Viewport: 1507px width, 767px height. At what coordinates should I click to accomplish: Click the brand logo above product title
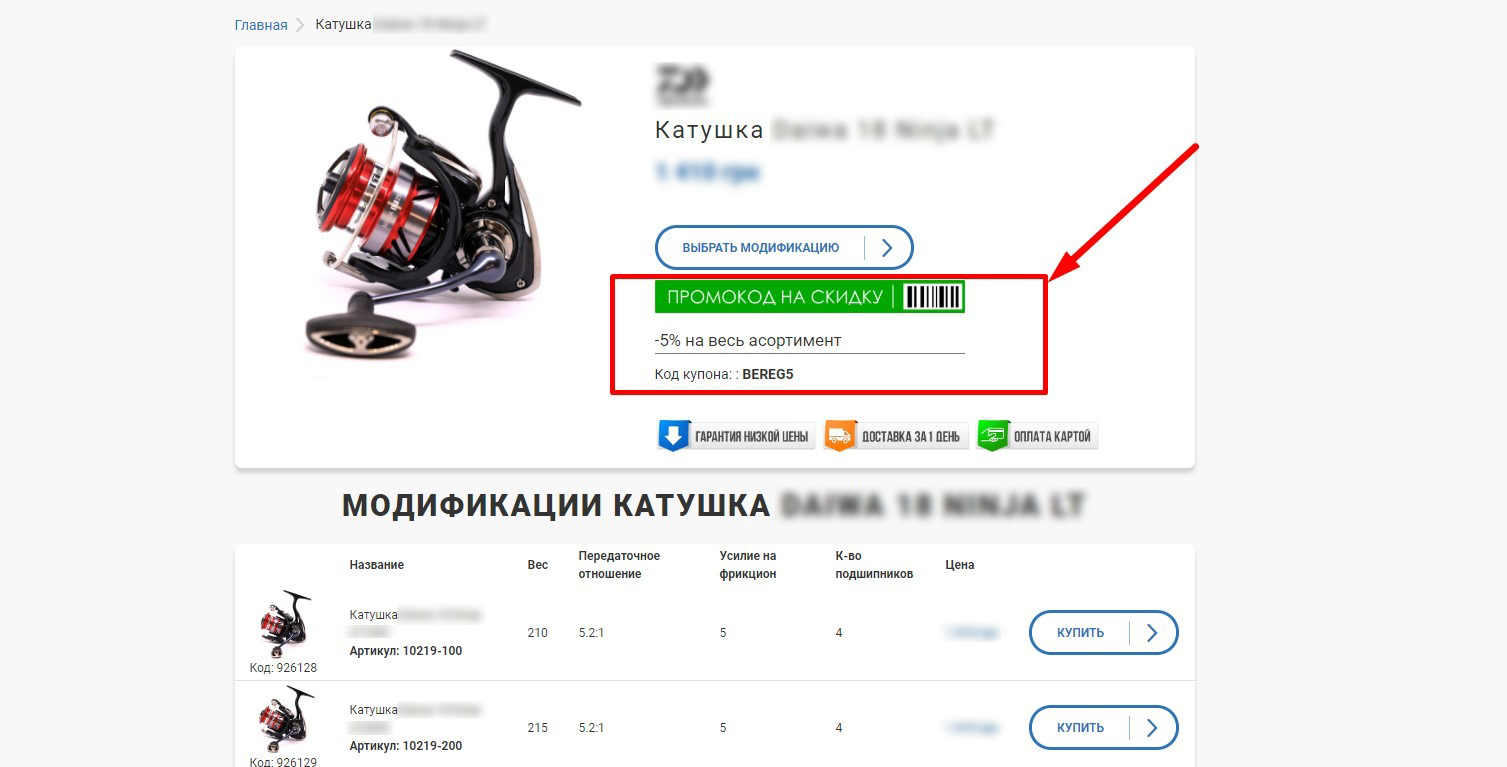click(683, 86)
